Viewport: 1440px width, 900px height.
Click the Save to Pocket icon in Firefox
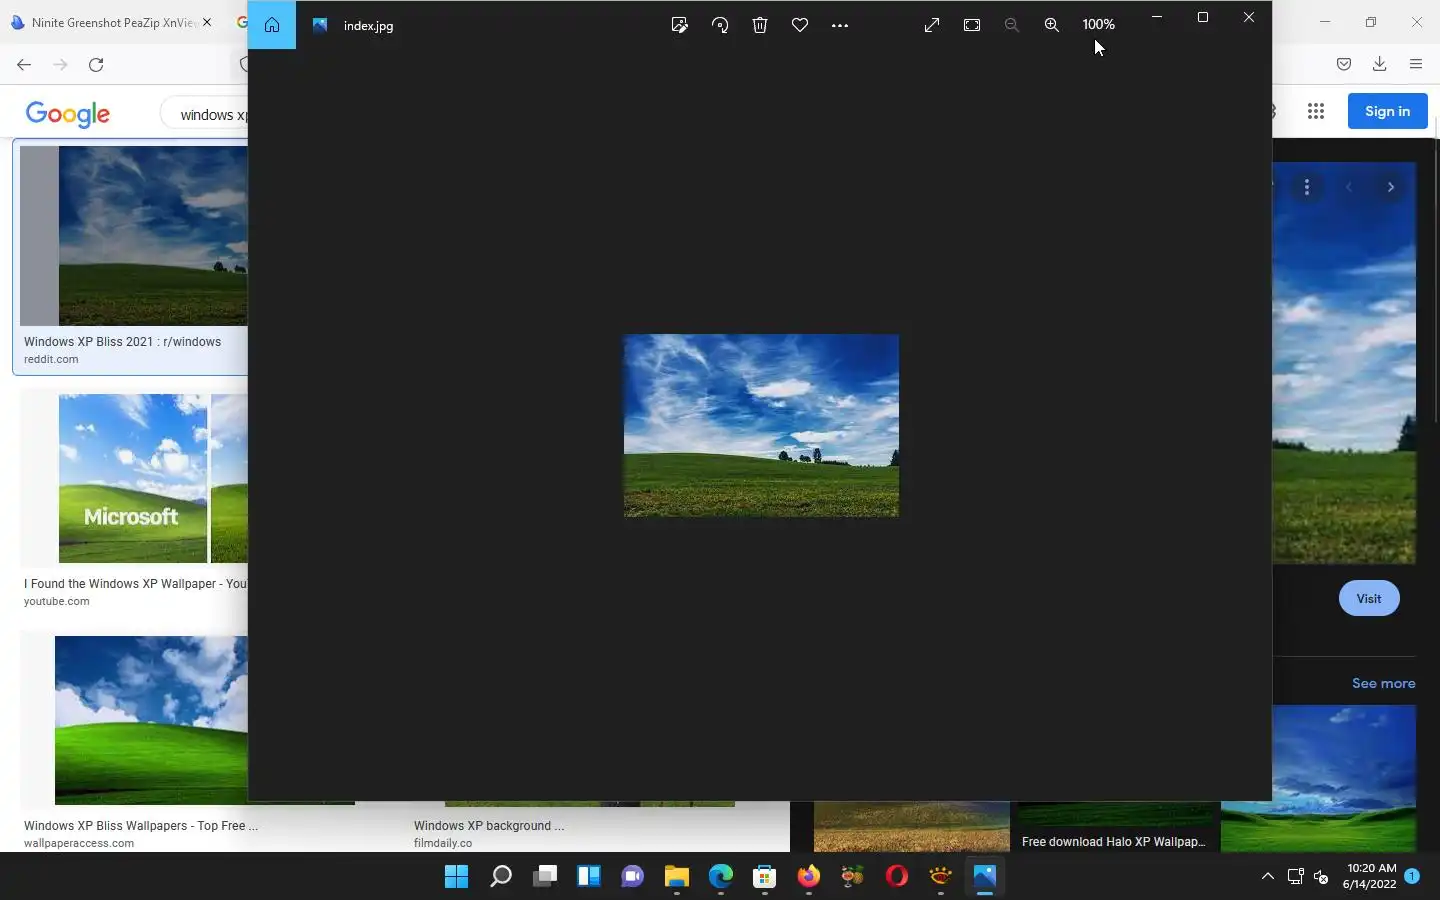pos(1344,65)
